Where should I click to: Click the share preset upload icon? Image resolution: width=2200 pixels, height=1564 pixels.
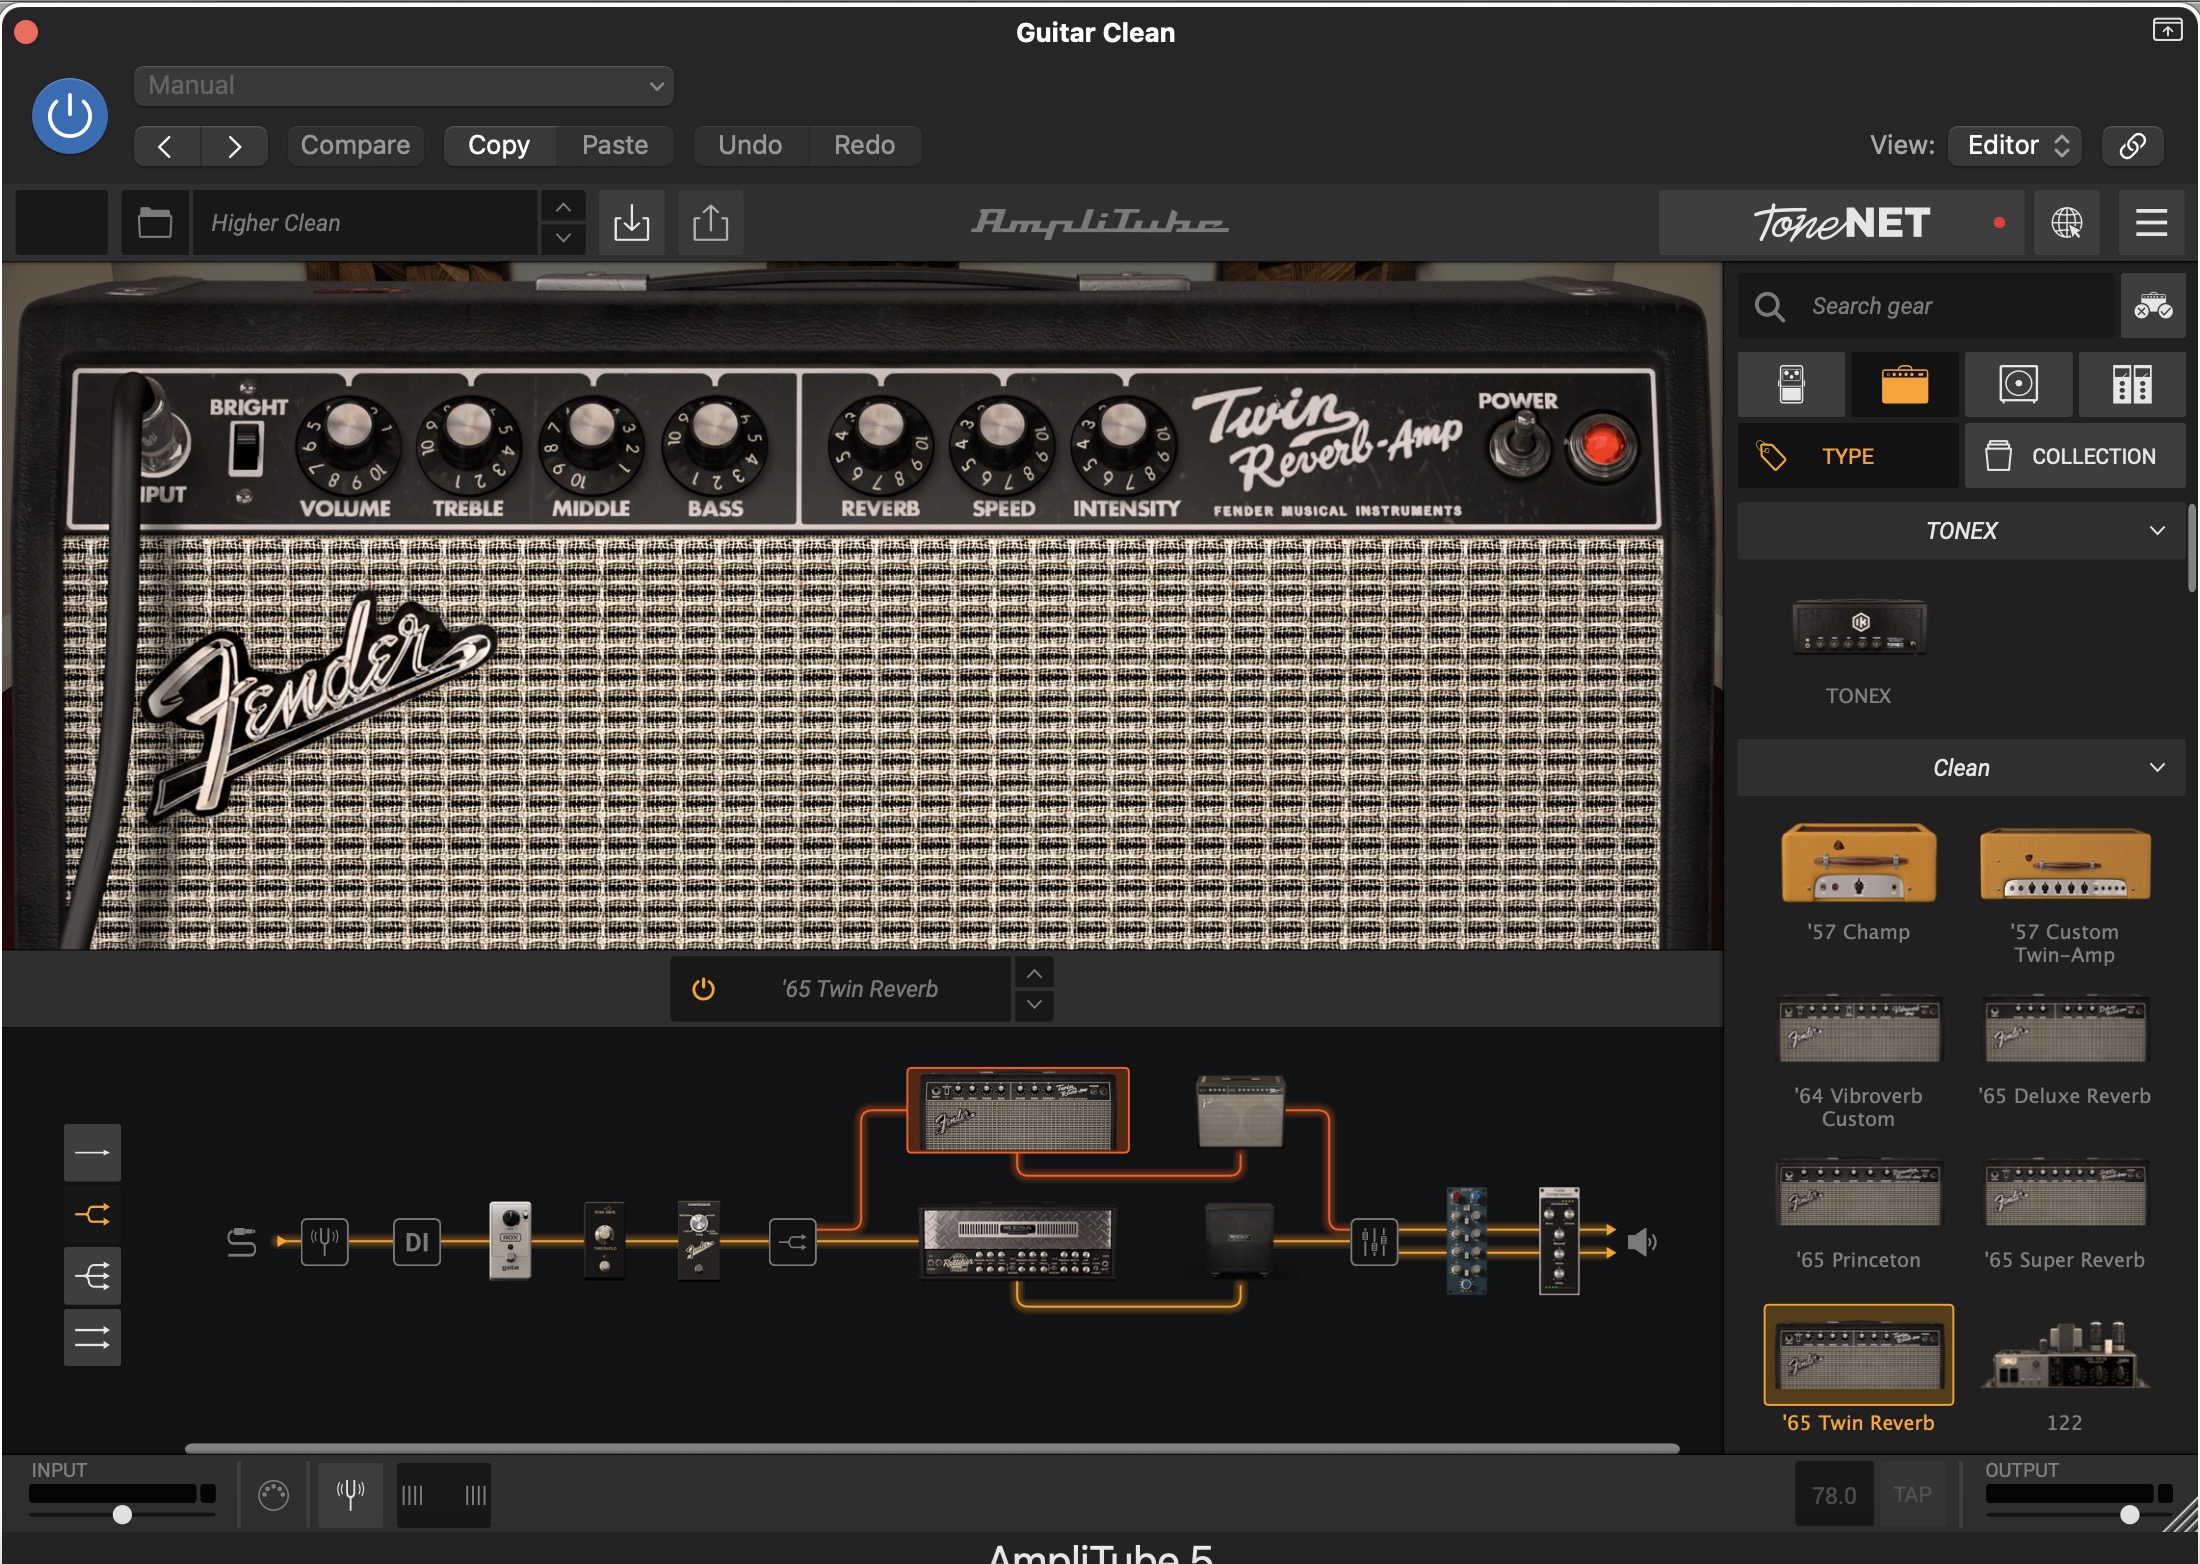pos(710,222)
